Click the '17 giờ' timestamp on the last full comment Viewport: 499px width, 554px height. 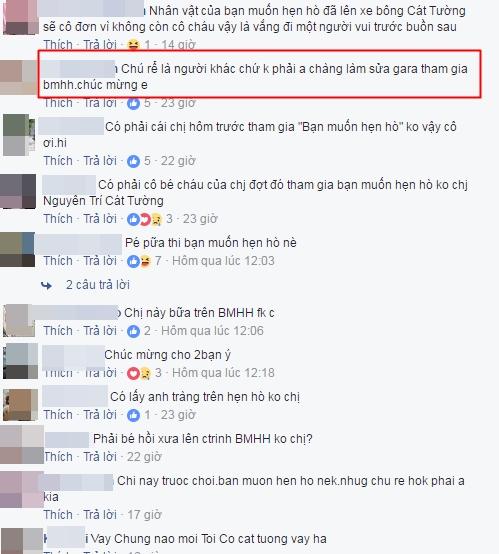tap(144, 515)
